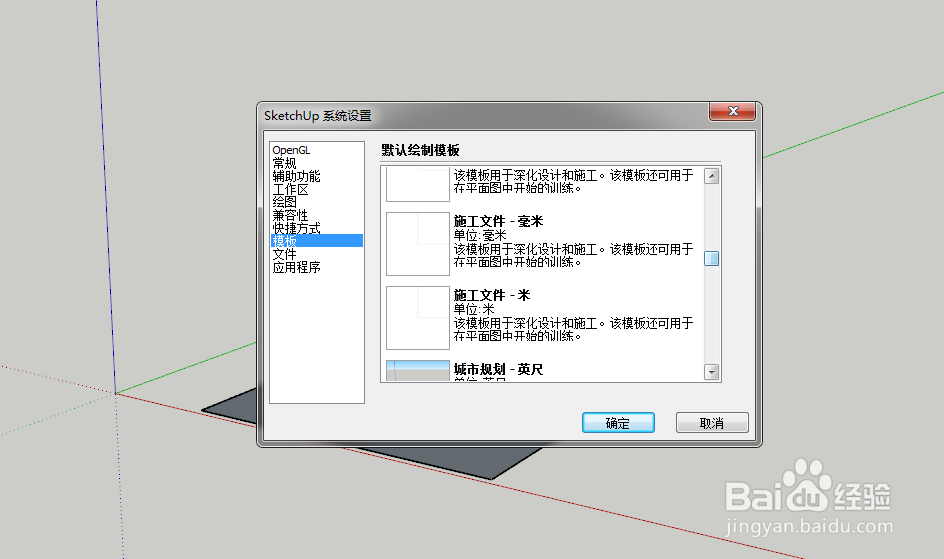Select OpenGL in the settings category list
944x559 pixels.
pos(291,150)
